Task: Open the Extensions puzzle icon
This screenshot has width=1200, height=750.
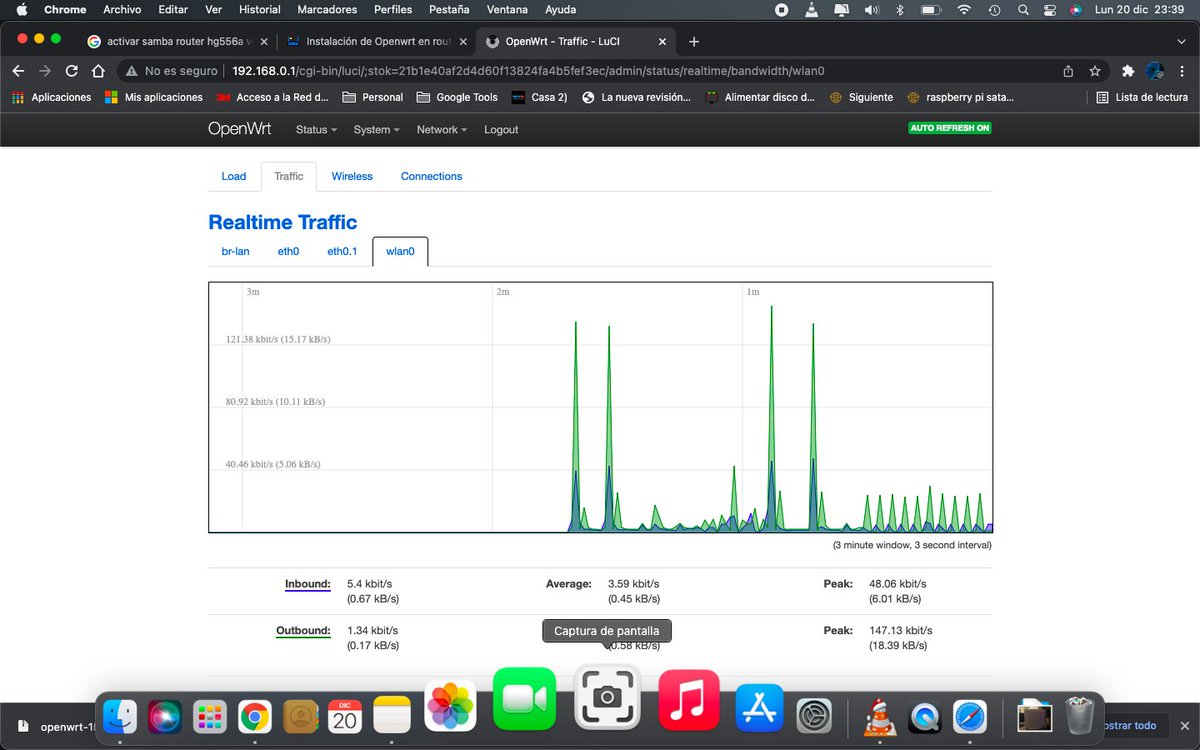Action: pos(1128,71)
